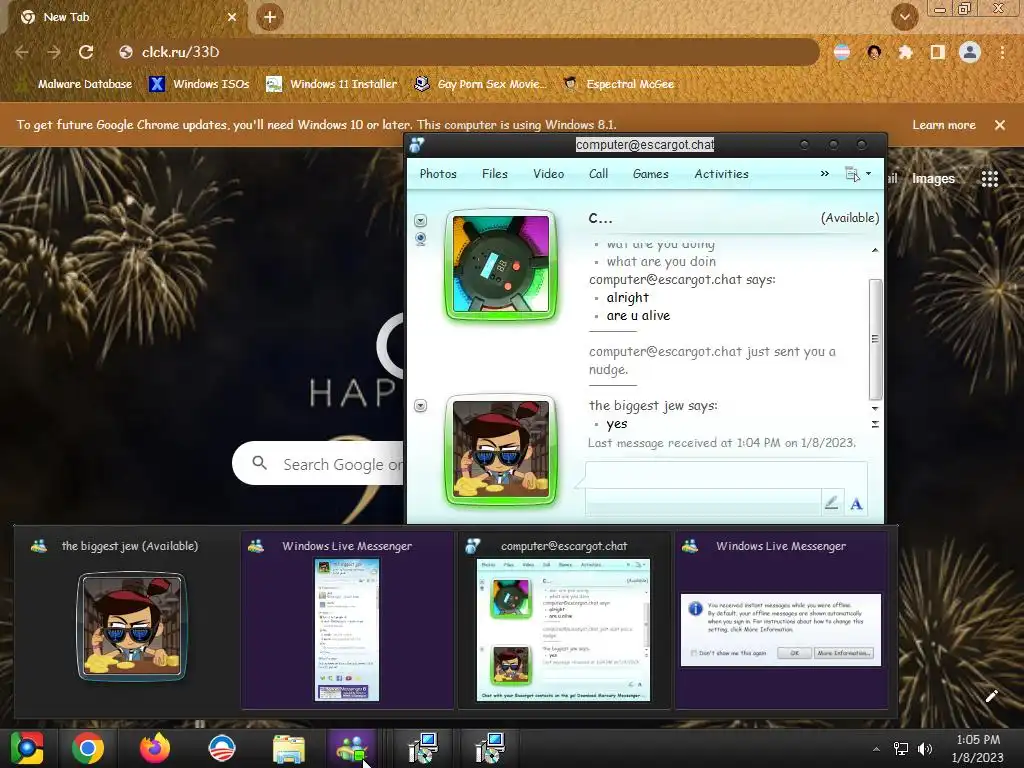Open the Windows 11 Installer bookmark
The width and height of the screenshot is (1024, 768).
[332, 84]
